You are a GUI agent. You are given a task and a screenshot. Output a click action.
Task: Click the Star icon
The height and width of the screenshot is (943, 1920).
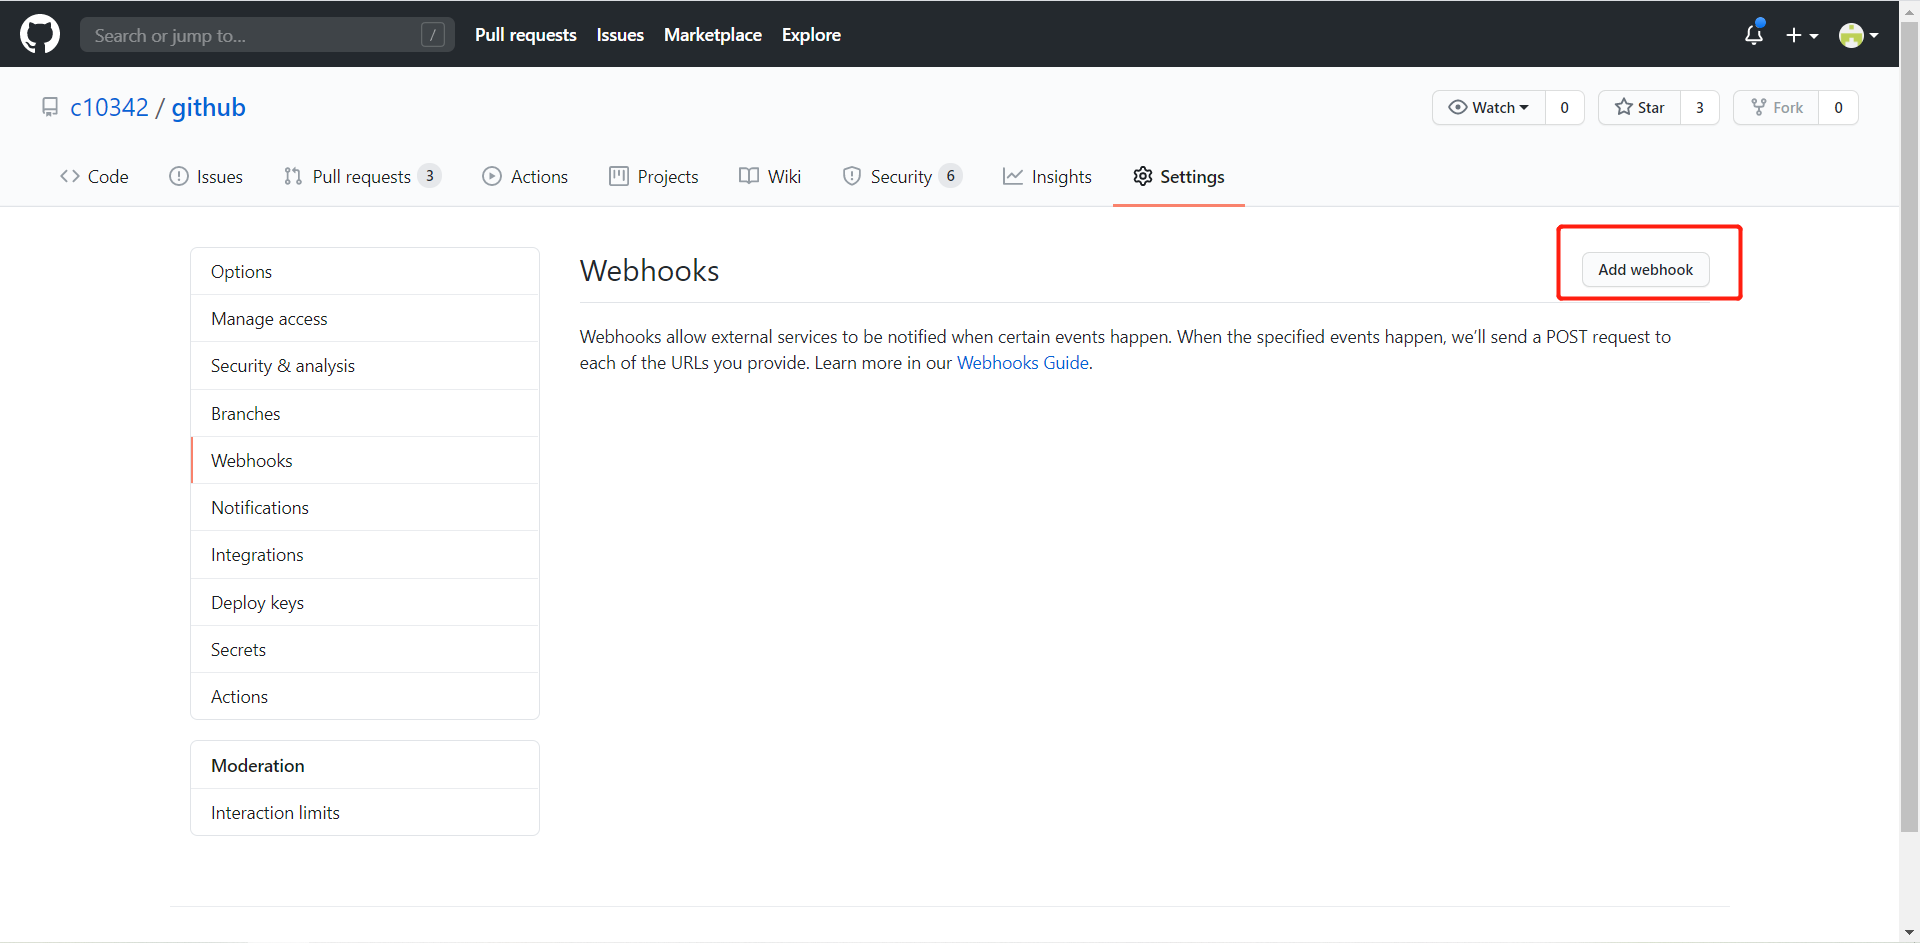1624,106
